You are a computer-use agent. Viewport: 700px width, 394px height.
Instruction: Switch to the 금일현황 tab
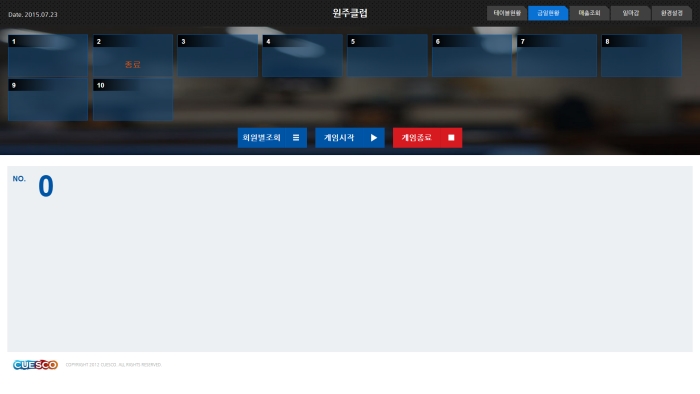click(x=548, y=13)
